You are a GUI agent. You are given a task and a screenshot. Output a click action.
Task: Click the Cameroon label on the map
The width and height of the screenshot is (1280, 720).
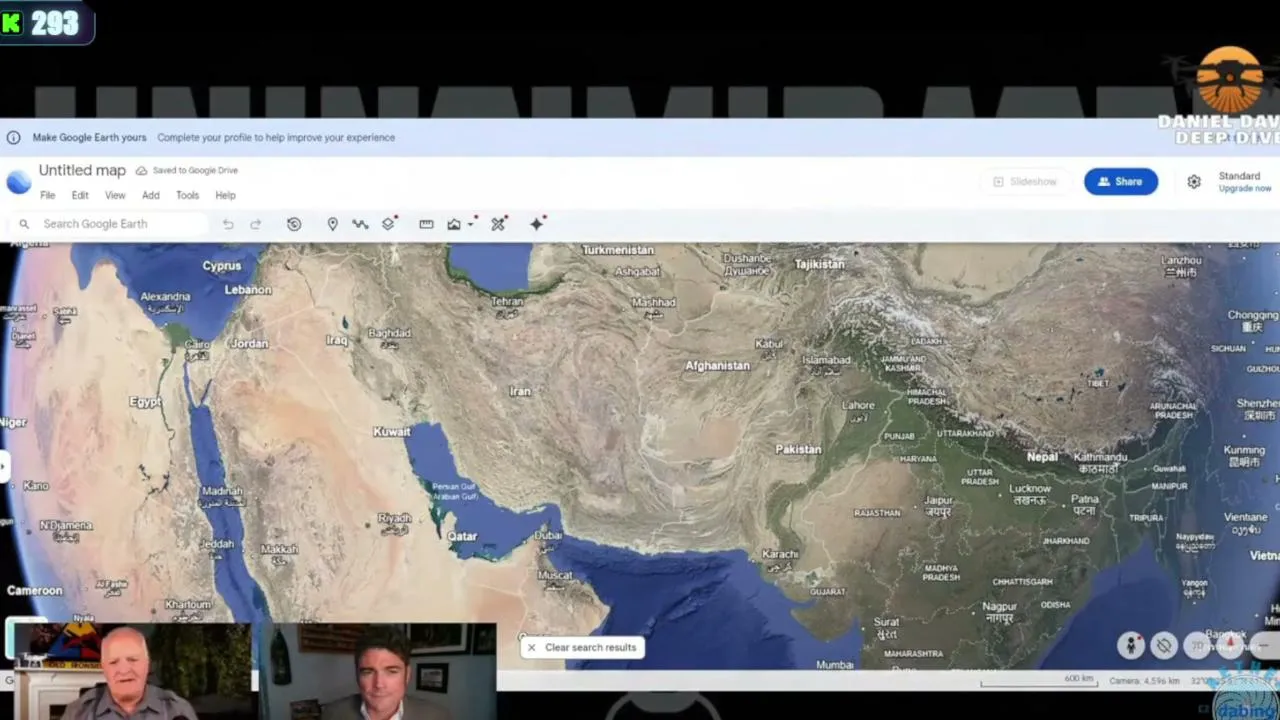[x=35, y=590]
